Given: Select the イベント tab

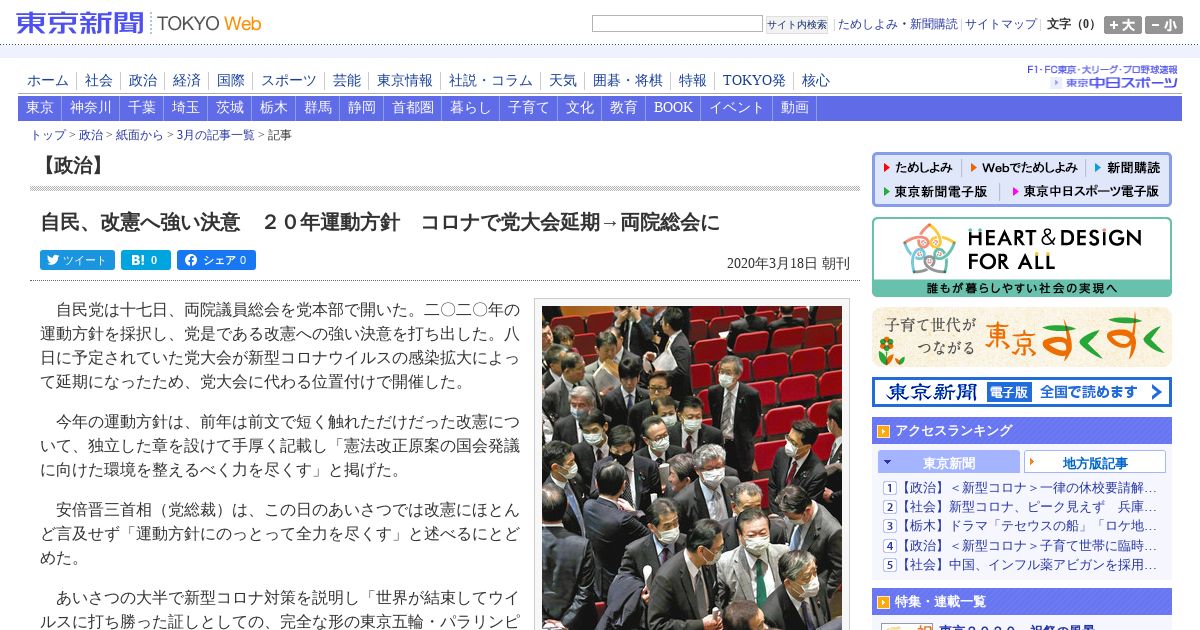Looking at the screenshot, I should 737,108.
